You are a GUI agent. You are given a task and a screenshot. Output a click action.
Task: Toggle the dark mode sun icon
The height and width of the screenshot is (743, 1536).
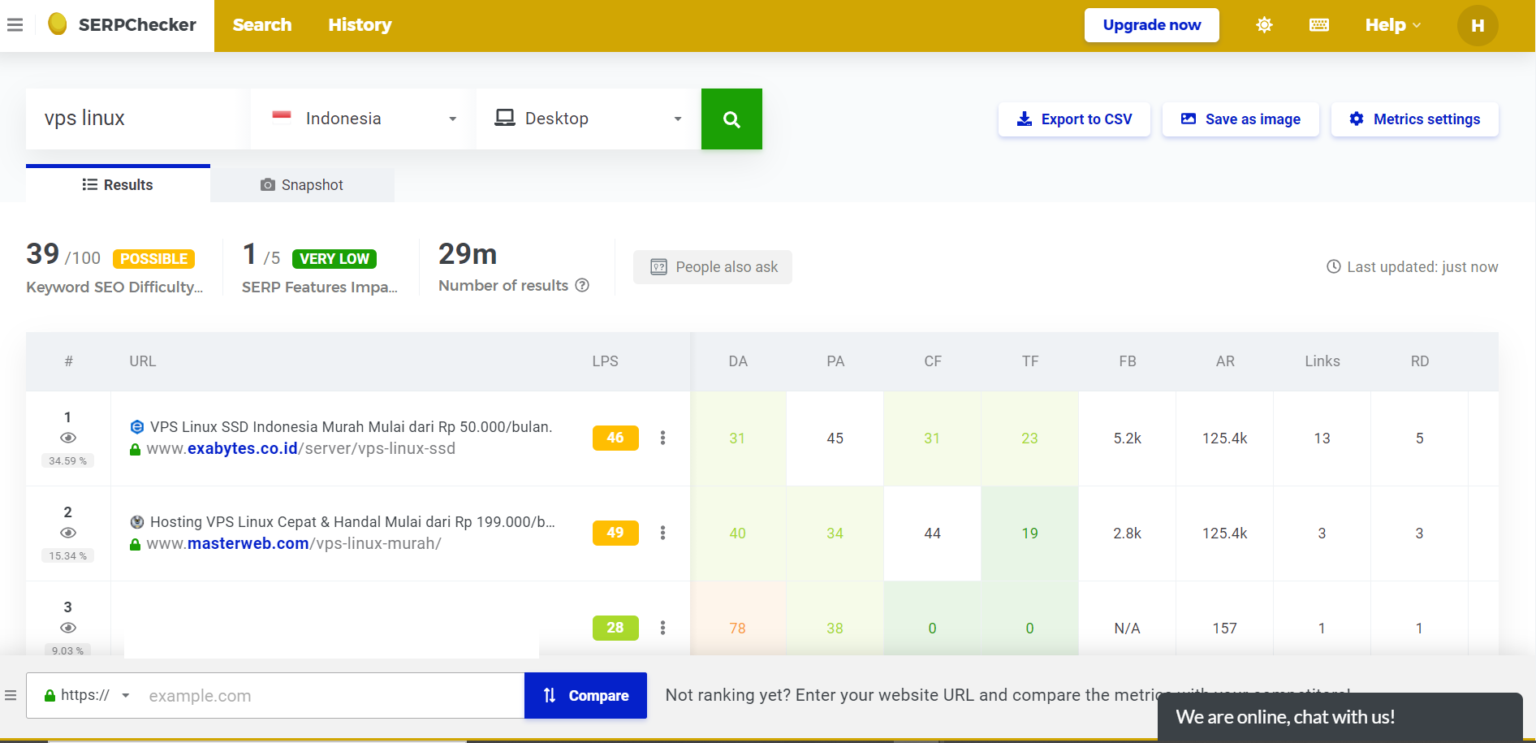click(x=1264, y=25)
